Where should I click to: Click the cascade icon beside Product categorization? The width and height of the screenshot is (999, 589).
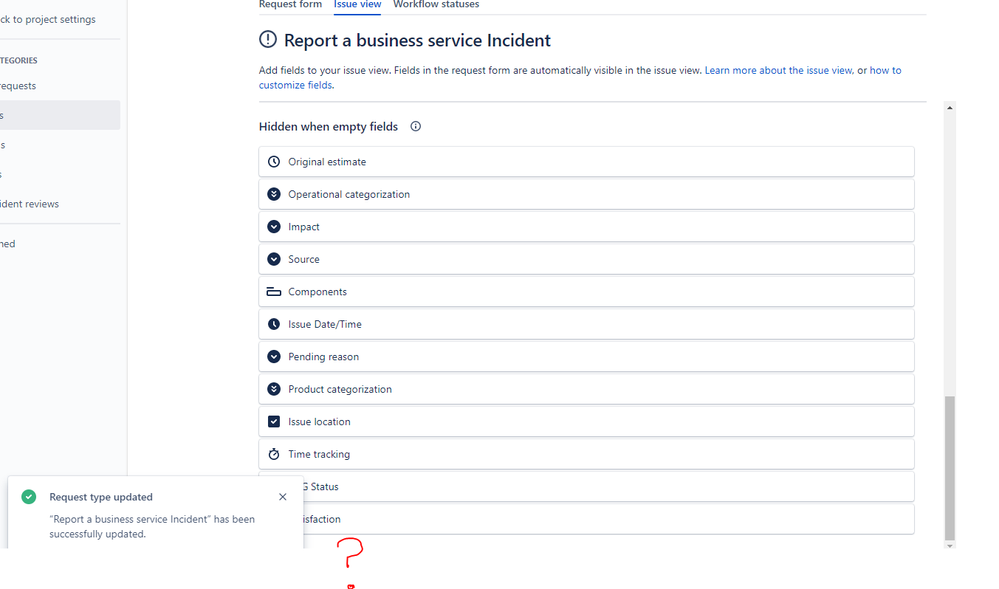[x=274, y=389]
